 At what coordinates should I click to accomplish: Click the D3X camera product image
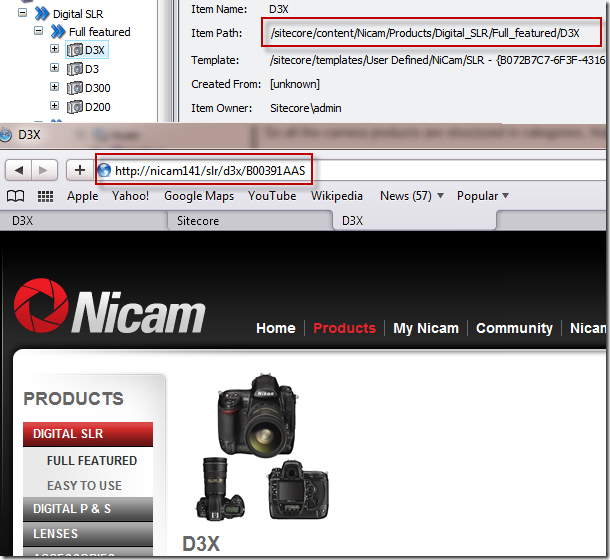pyautogui.click(x=262, y=447)
